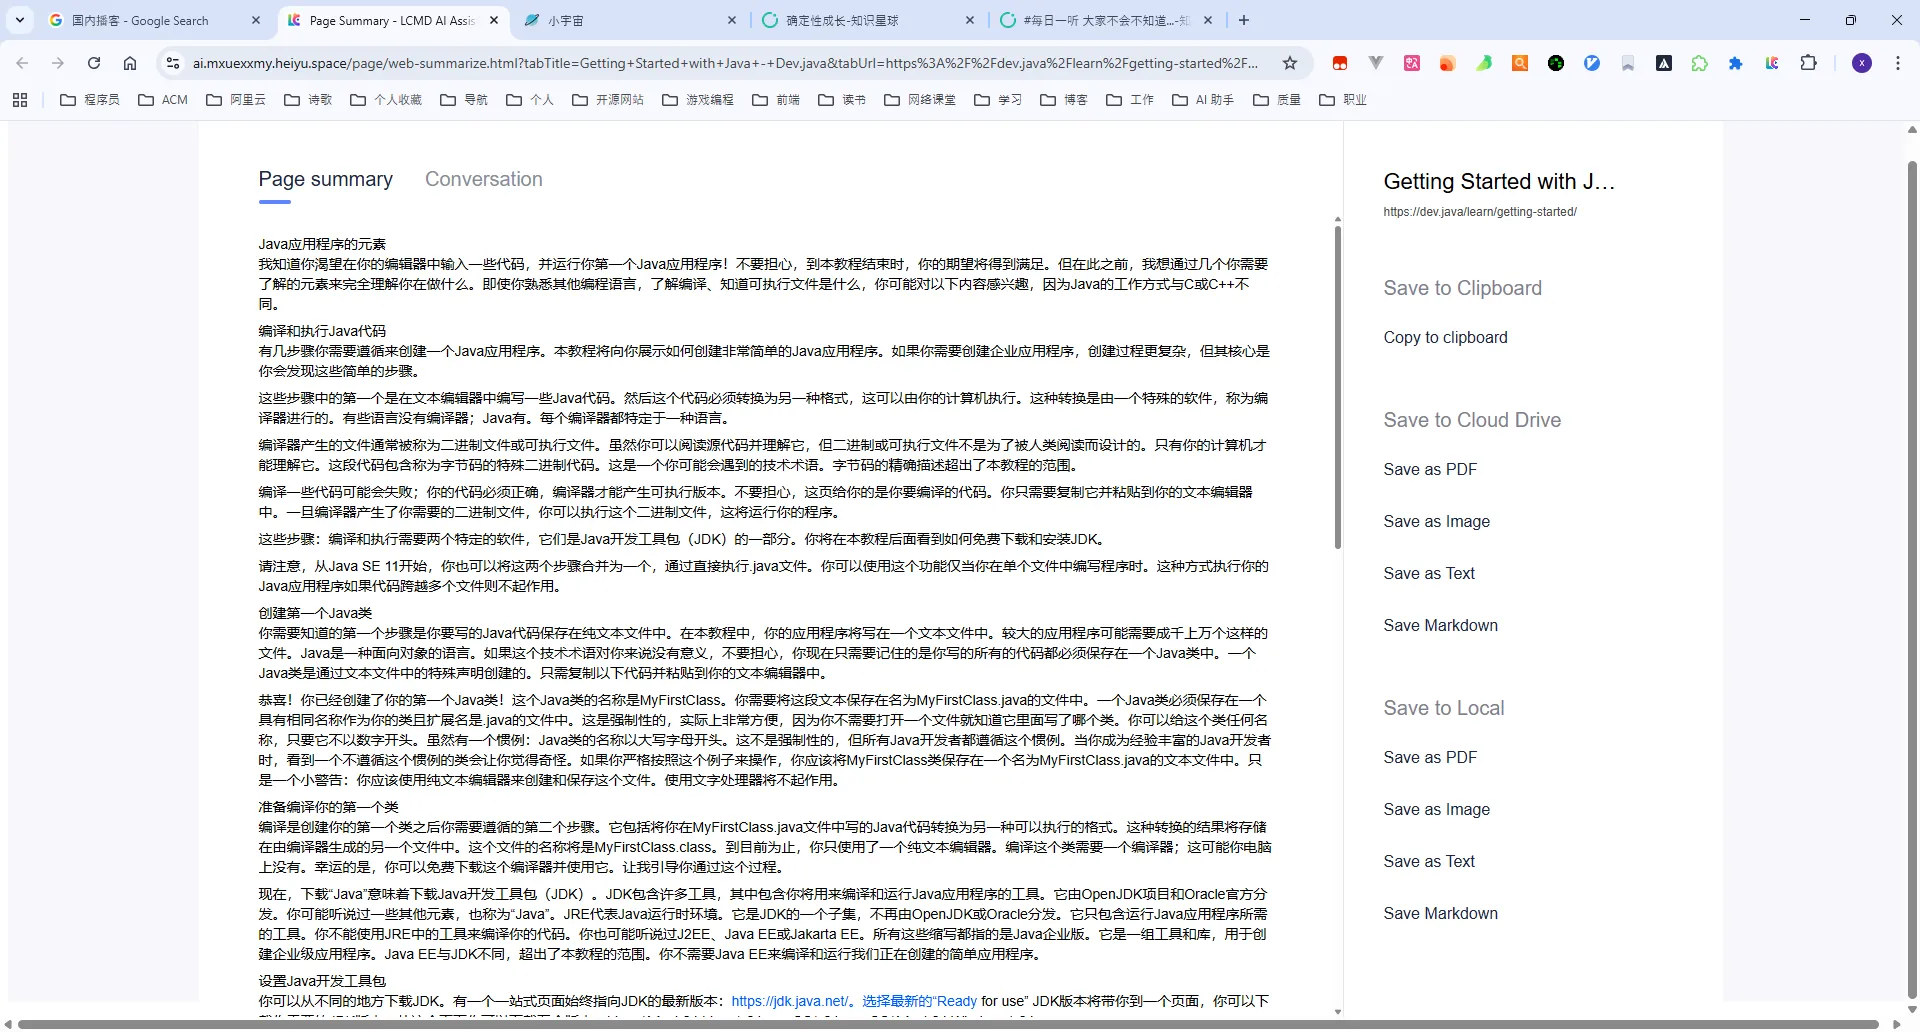Image resolution: width=1920 pixels, height=1032 pixels.
Task: Open the apps grid shortcut in bookmarks bar
Action: coord(20,100)
